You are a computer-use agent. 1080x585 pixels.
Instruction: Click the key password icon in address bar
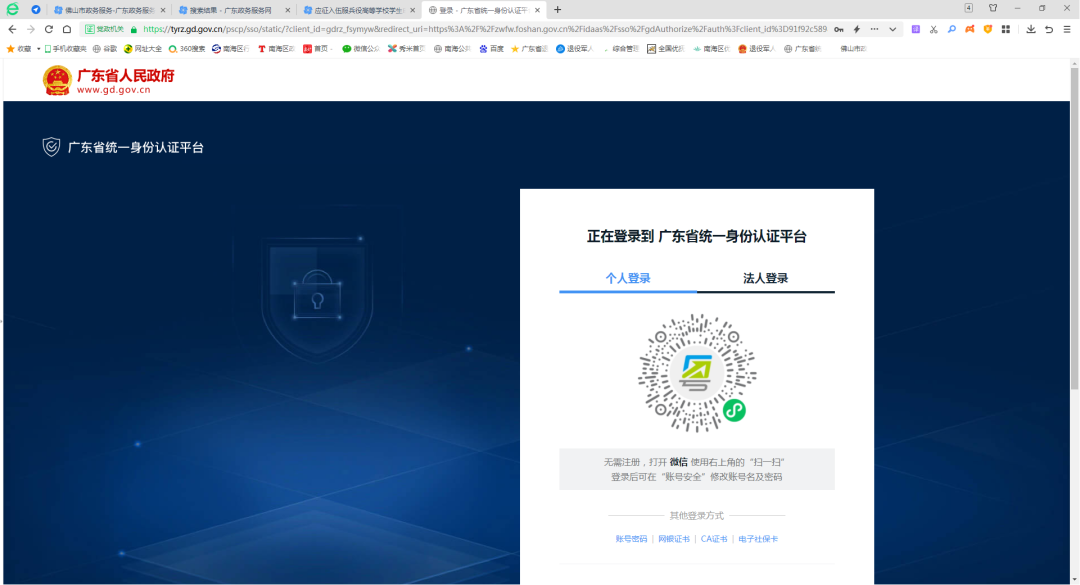[838, 29]
